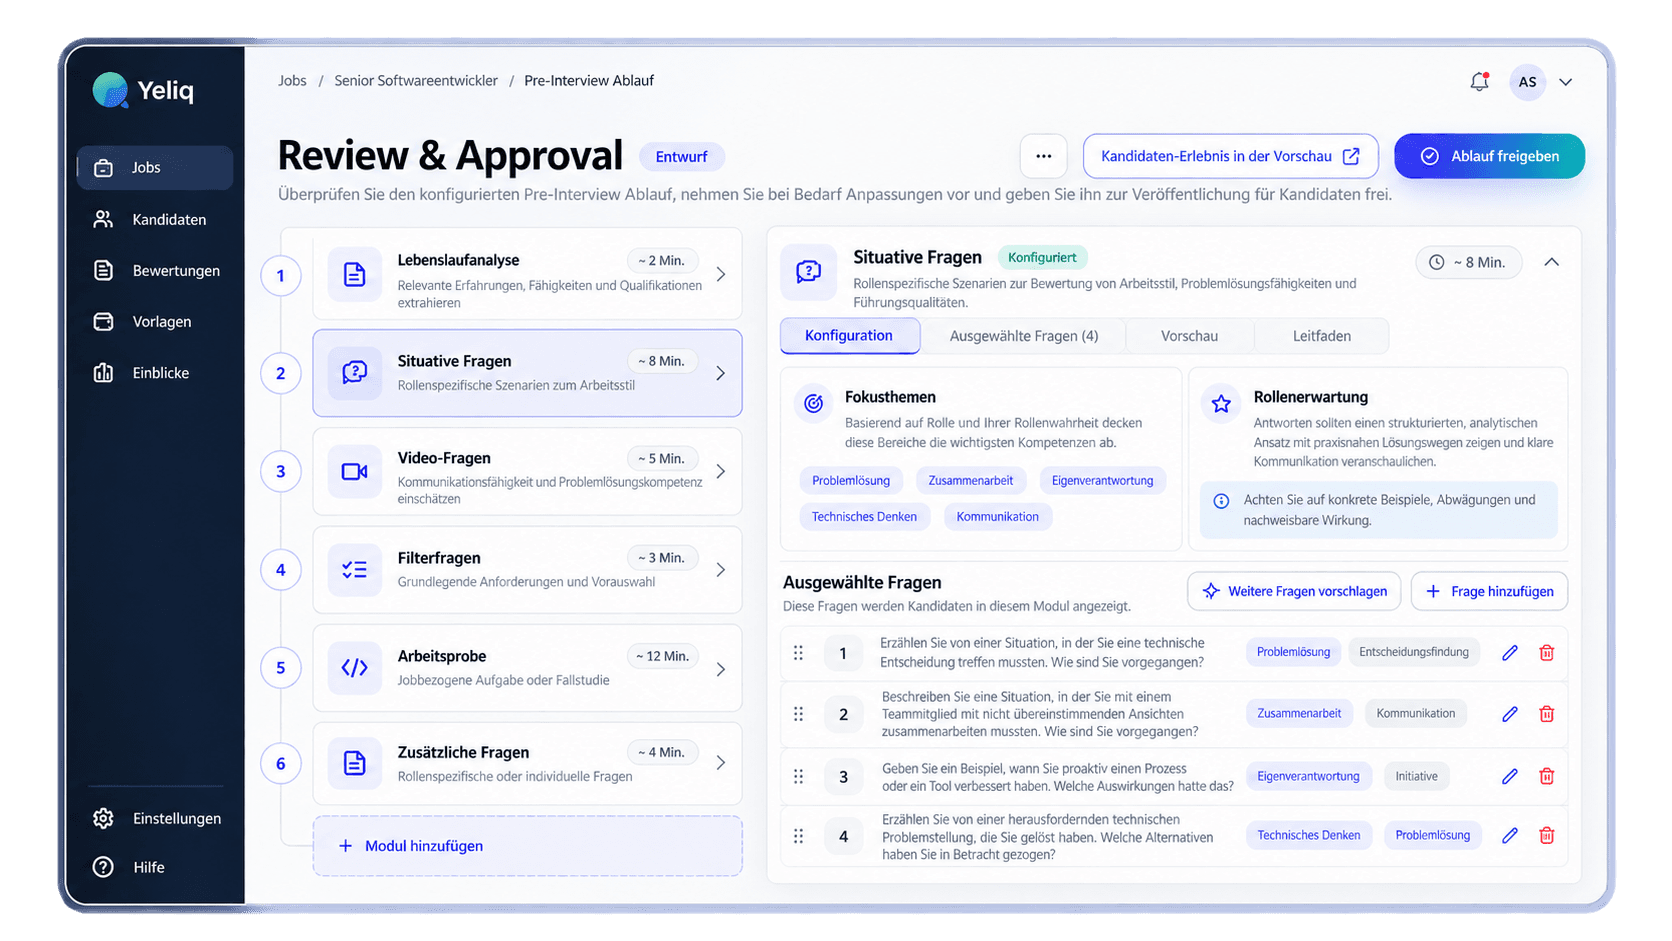Edit question 2 with pencil icon

tap(1510, 714)
